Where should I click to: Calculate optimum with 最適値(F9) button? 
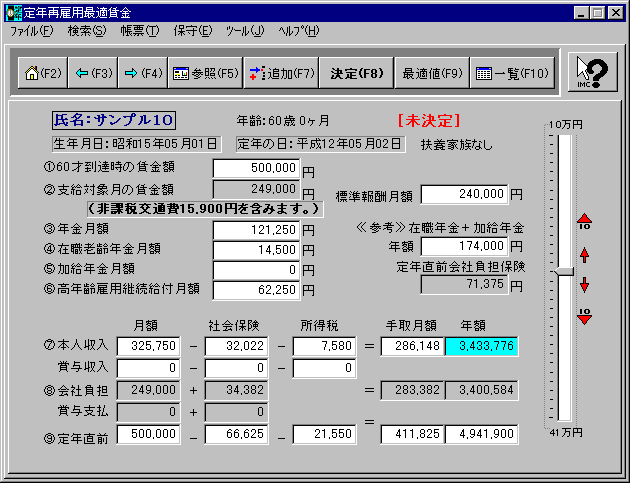(x=432, y=73)
